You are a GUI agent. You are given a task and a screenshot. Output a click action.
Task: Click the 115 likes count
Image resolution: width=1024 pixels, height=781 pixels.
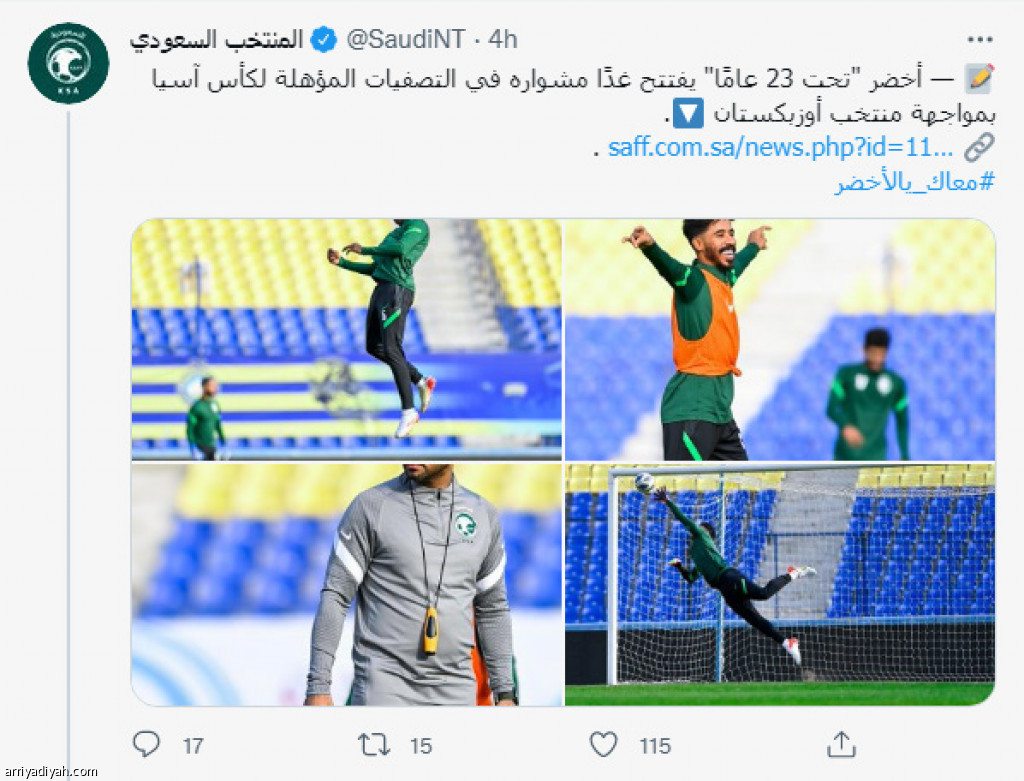[x=655, y=746]
